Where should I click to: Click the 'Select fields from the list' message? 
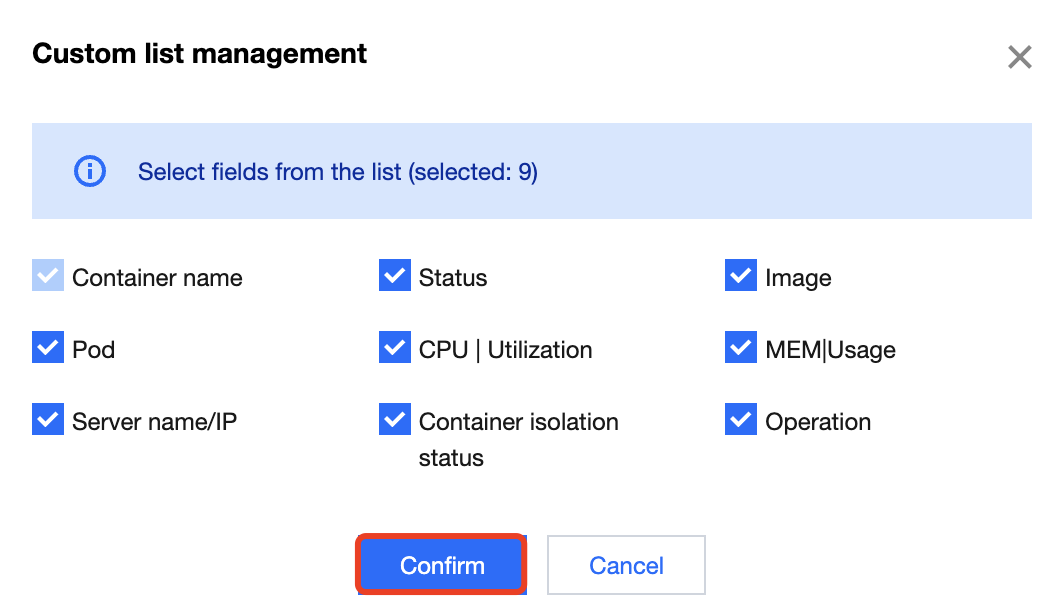coord(337,172)
